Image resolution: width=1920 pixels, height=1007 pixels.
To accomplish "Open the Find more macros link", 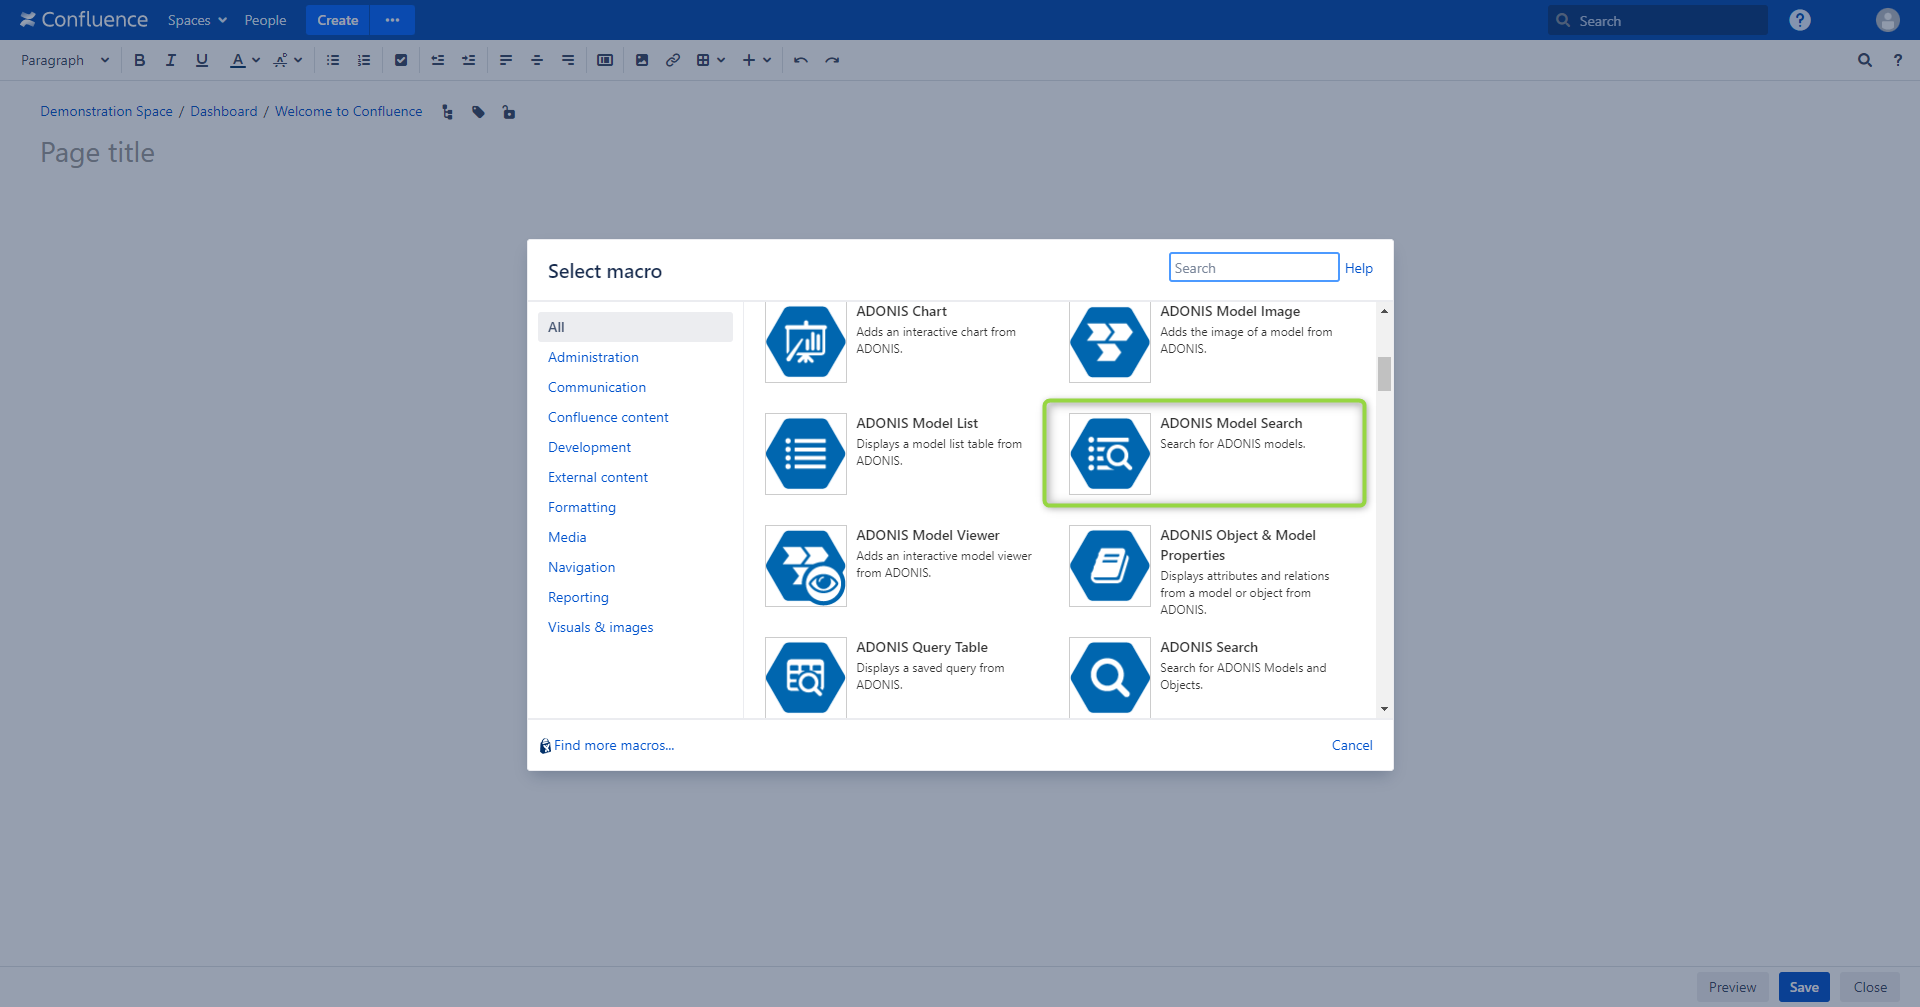I will click(613, 745).
